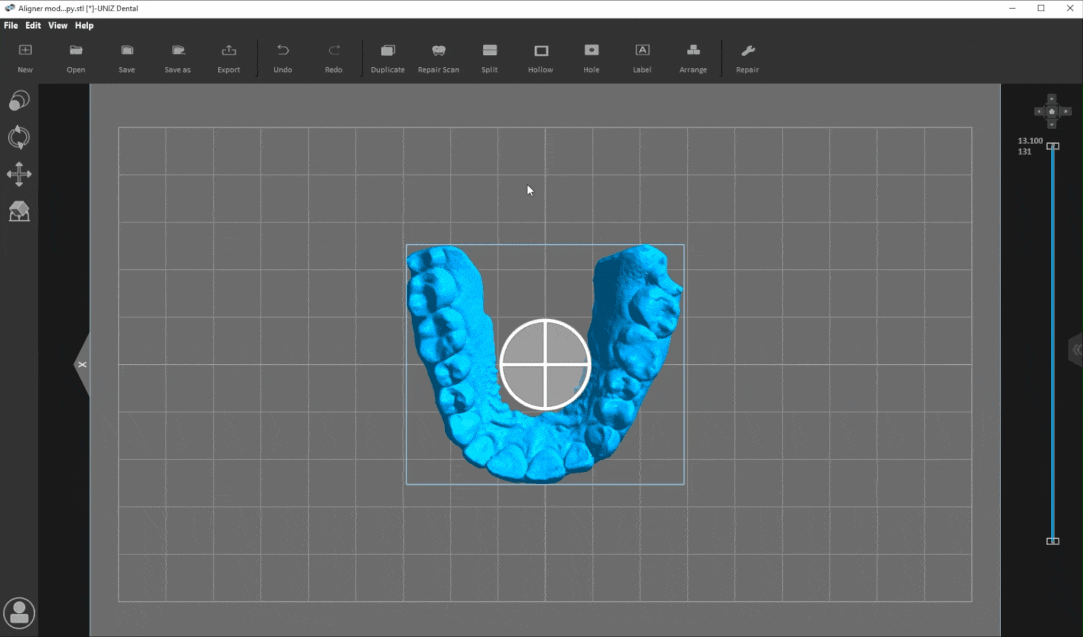Collapse the left panel with X tab
Viewport: 1083px width, 637px height.
coord(82,365)
